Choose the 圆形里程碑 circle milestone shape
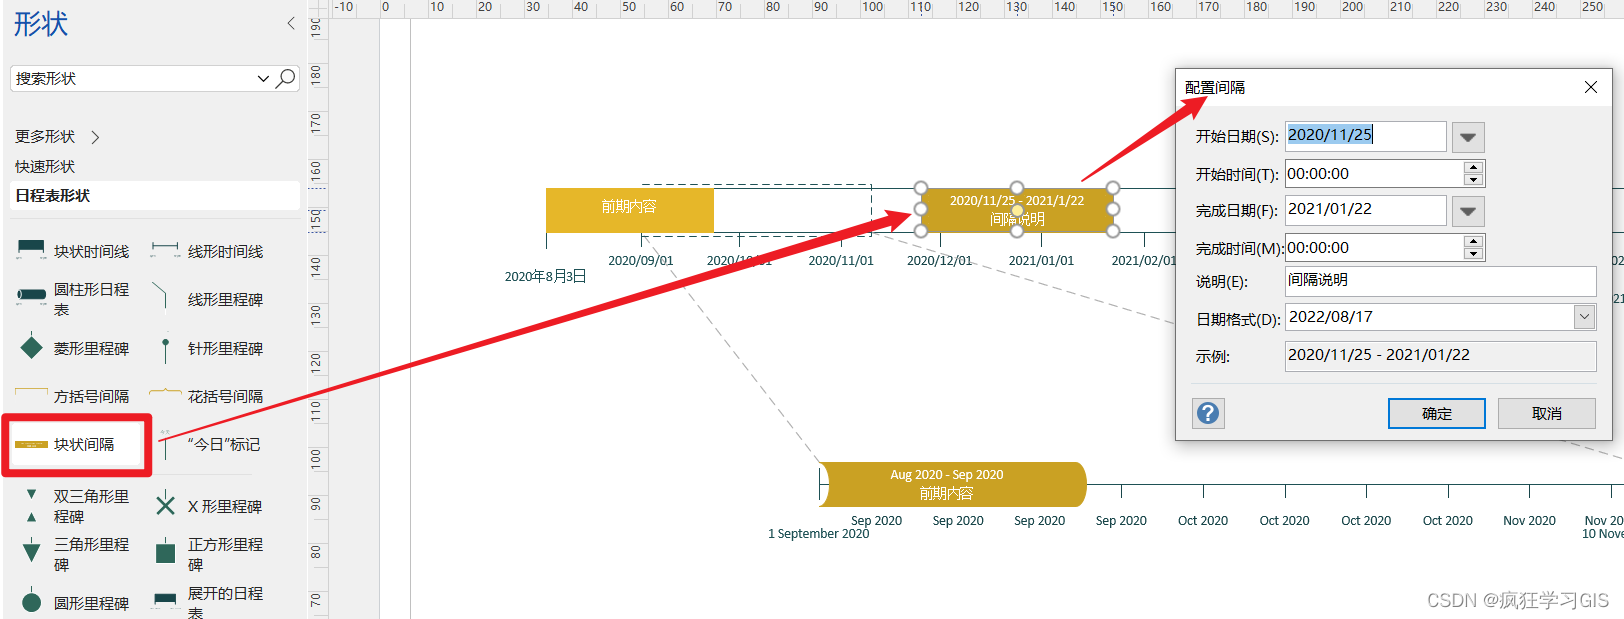The height and width of the screenshot is (619, 1624). pos(73,603)
